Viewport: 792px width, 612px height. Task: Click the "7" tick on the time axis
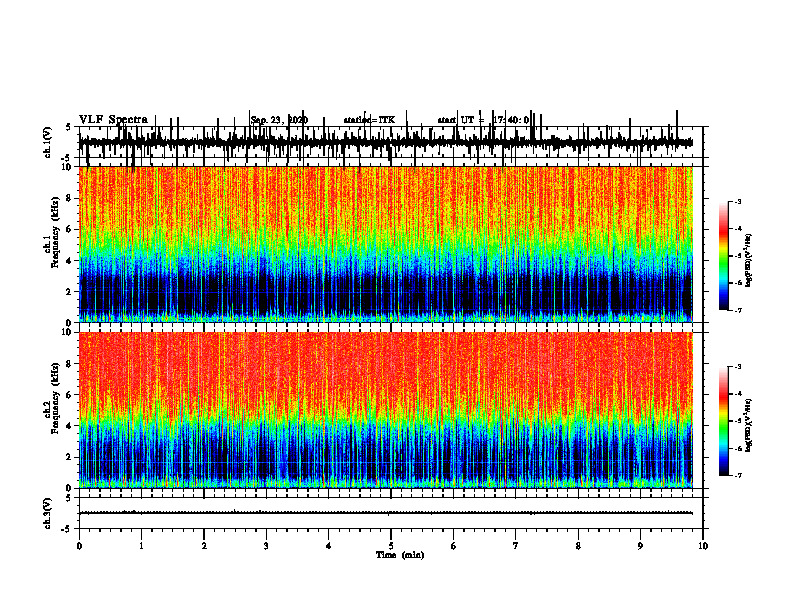[x=516, y=546]
